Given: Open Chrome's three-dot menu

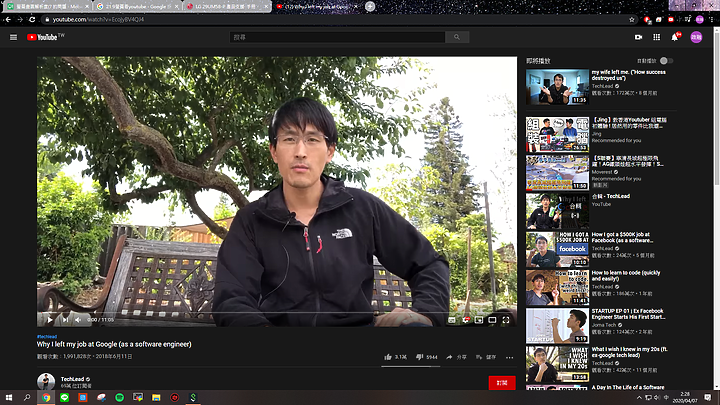Looking at the screenshot, I should tap(712, 19).
